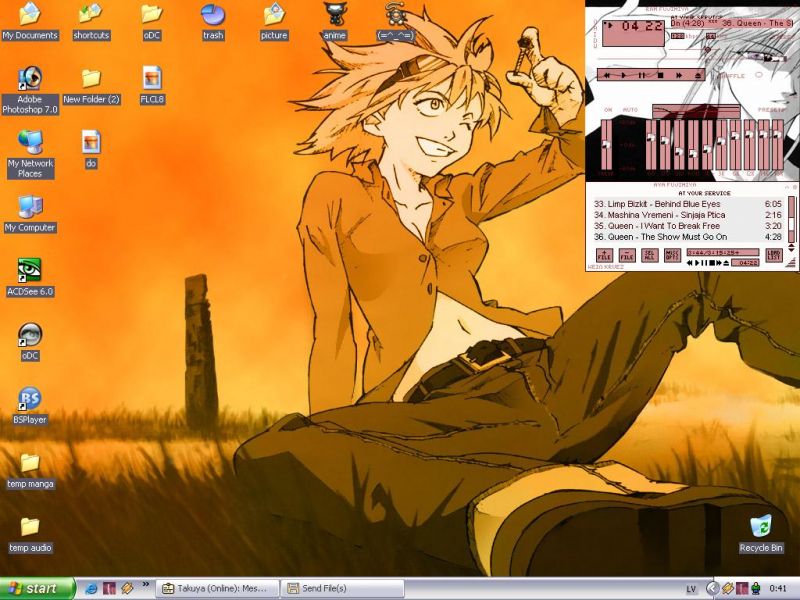Click the playlist +FILE add button
Viewport: 800px width, 600px height.
[604, 255]
